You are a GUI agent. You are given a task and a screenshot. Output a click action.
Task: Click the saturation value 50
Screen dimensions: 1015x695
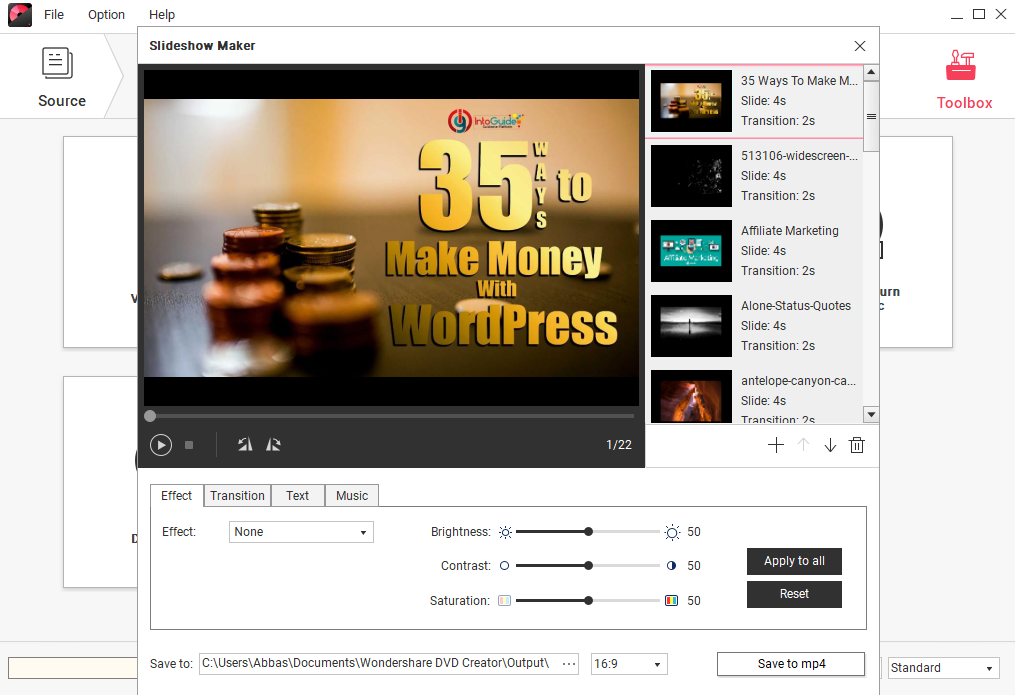(694, 601)
